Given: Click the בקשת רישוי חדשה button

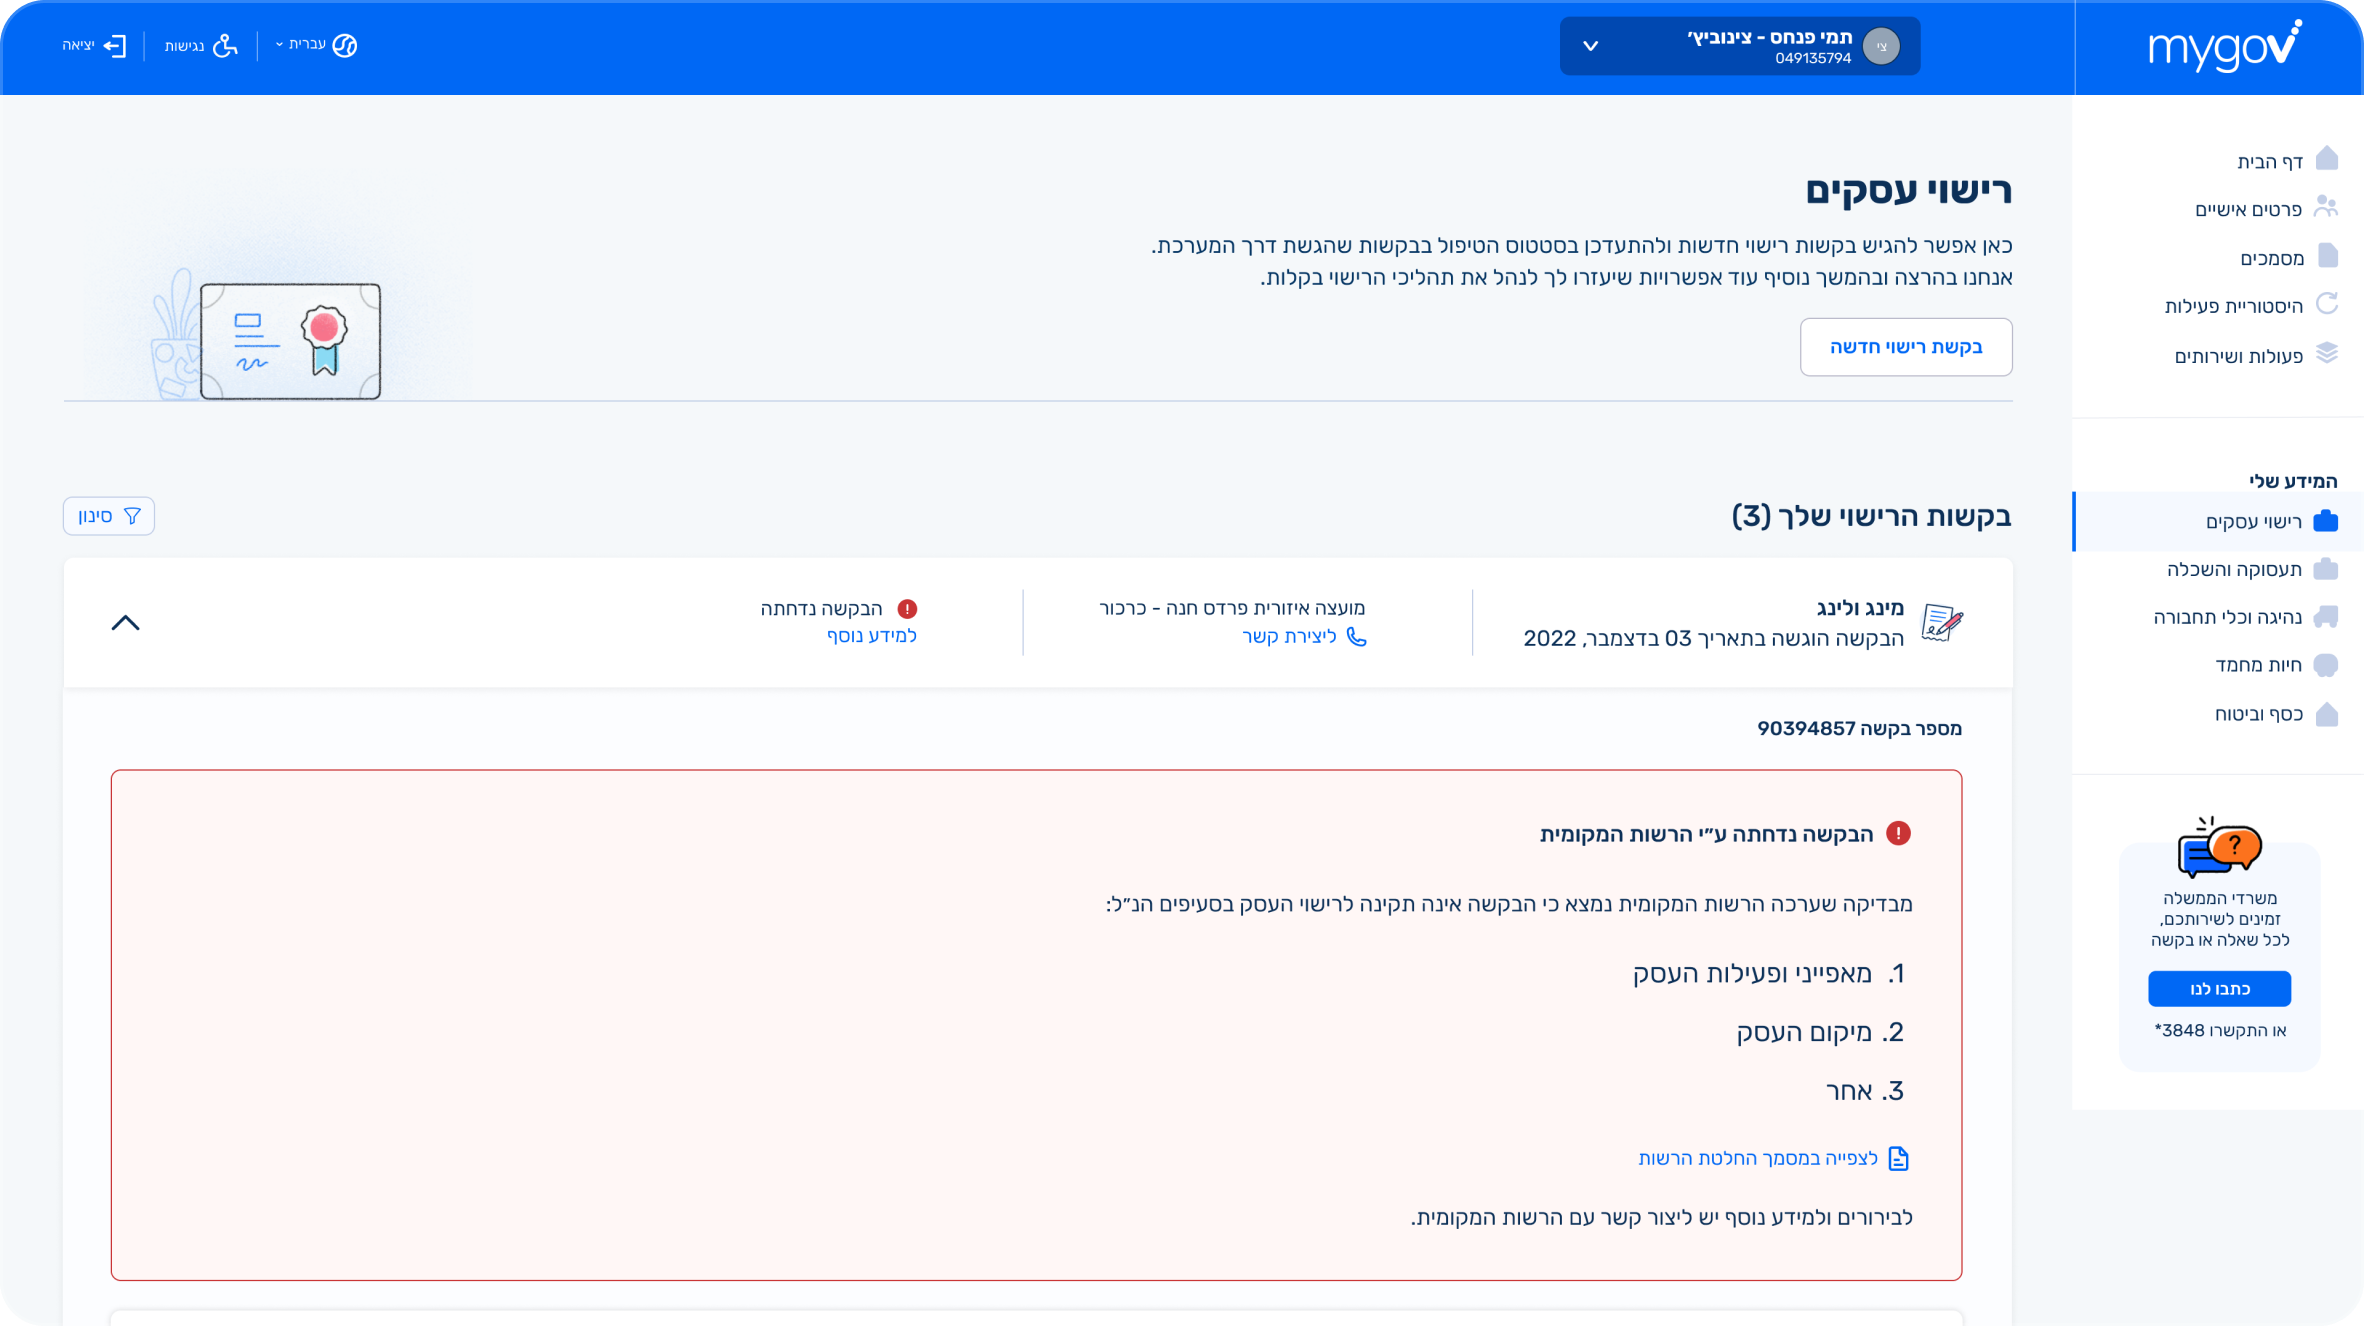Looking at the screenshot, I should pos(1905,347).
